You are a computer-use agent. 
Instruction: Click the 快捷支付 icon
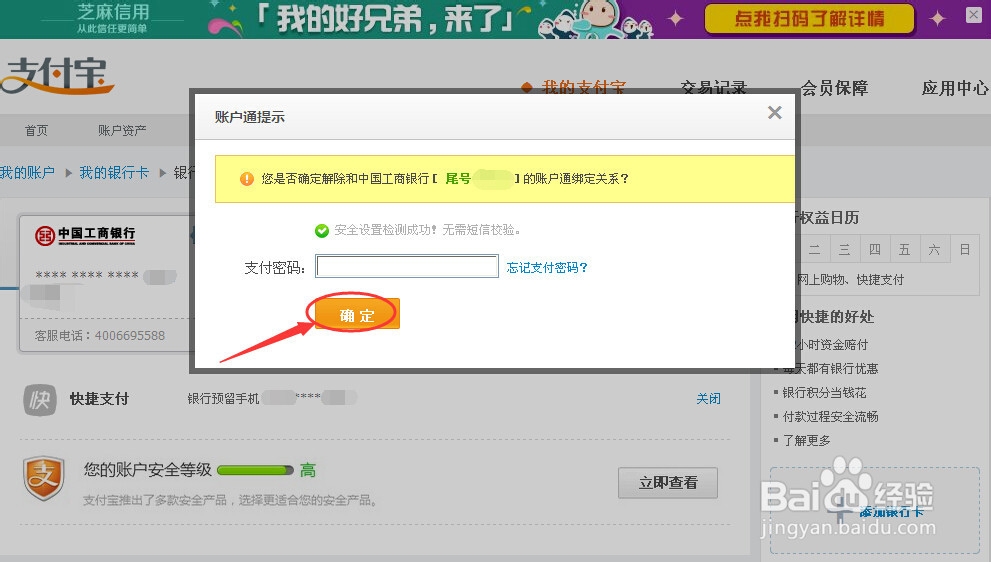pyautogui.click(x=40, y=400)
